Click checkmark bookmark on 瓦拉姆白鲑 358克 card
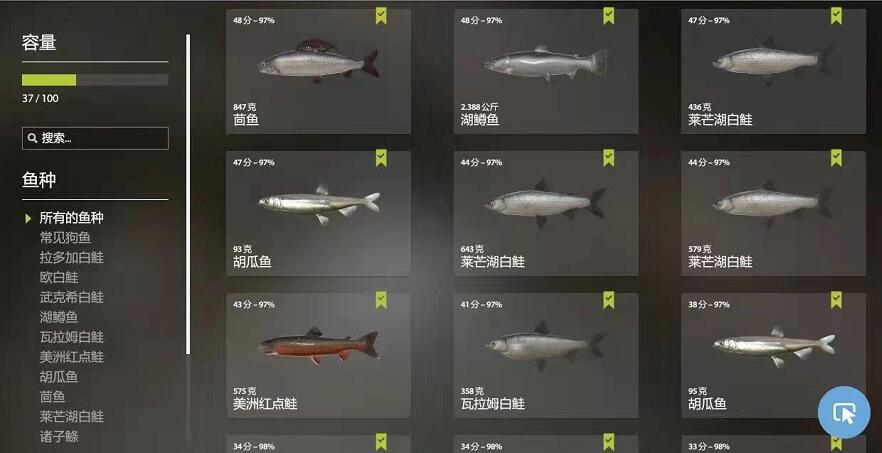Screen dimensions: 882x453 (x=609, y=300)
